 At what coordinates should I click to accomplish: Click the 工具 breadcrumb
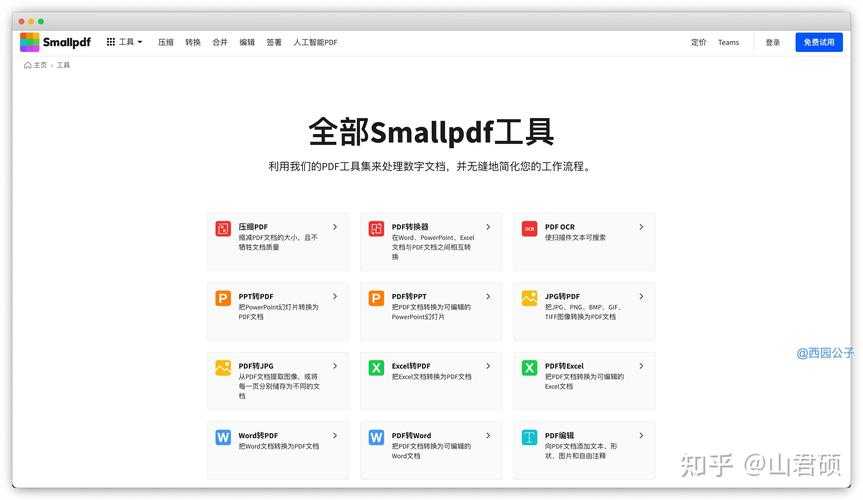[x=63, y=65]
